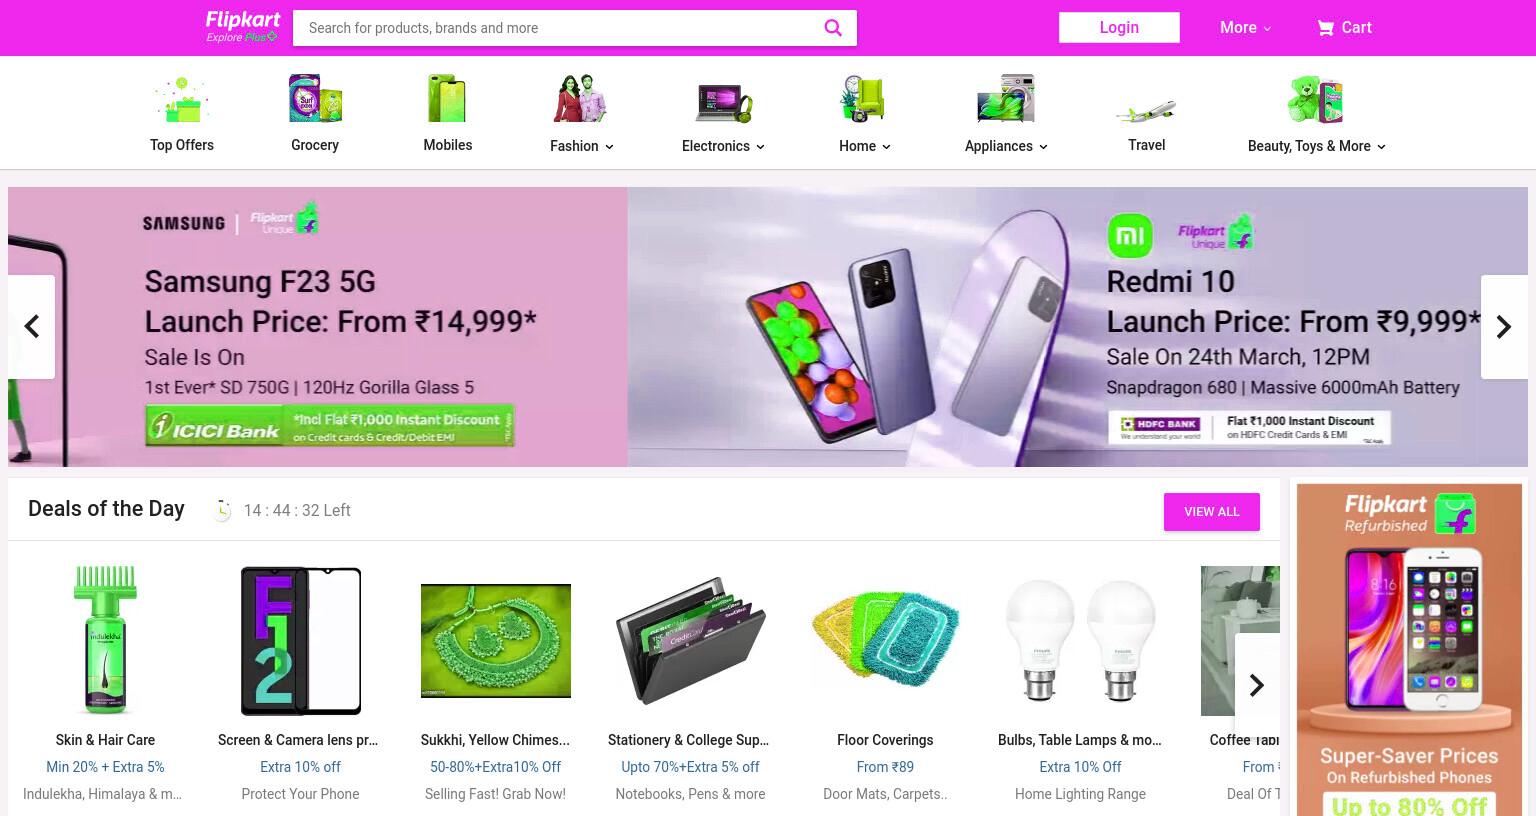Click the Flipkart logo

(243, 27)
